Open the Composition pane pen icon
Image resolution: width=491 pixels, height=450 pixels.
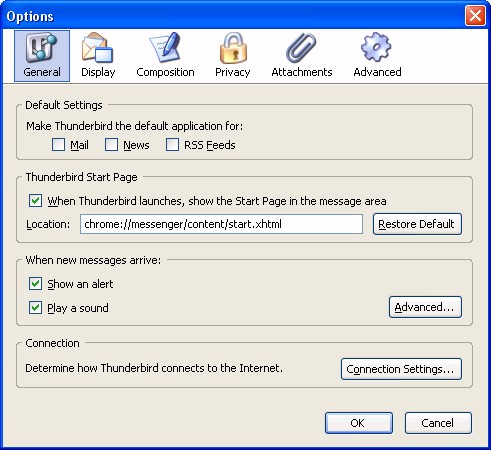165,48
